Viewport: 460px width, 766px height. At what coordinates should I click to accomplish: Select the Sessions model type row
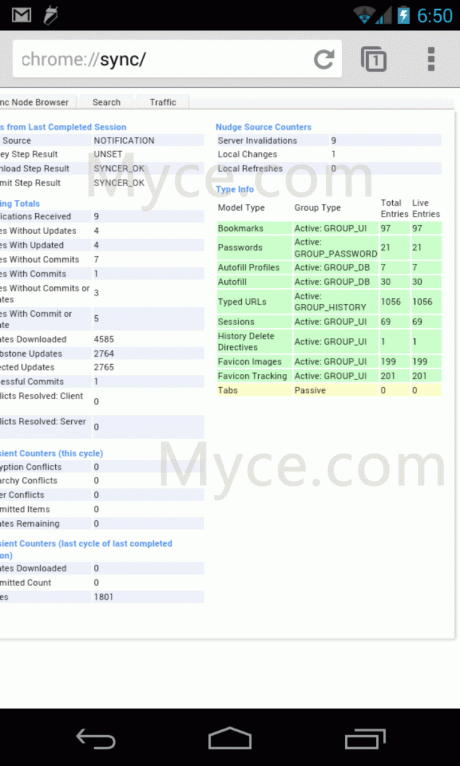tap(329, 322)
